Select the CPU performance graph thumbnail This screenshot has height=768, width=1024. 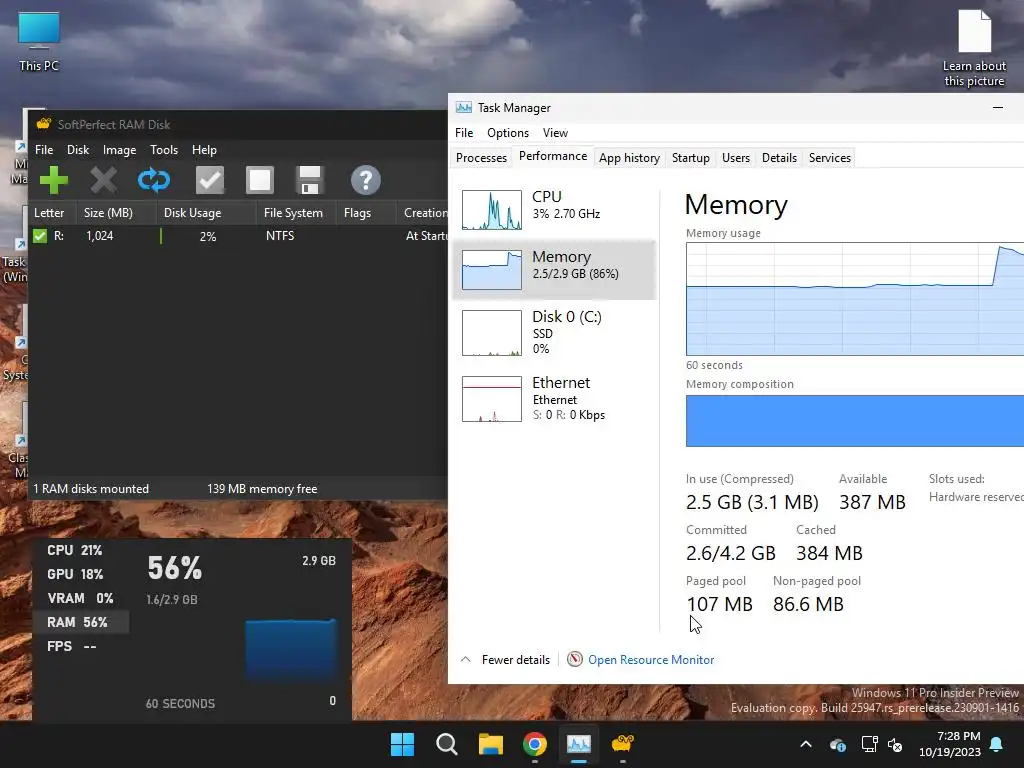pos(492,210)
